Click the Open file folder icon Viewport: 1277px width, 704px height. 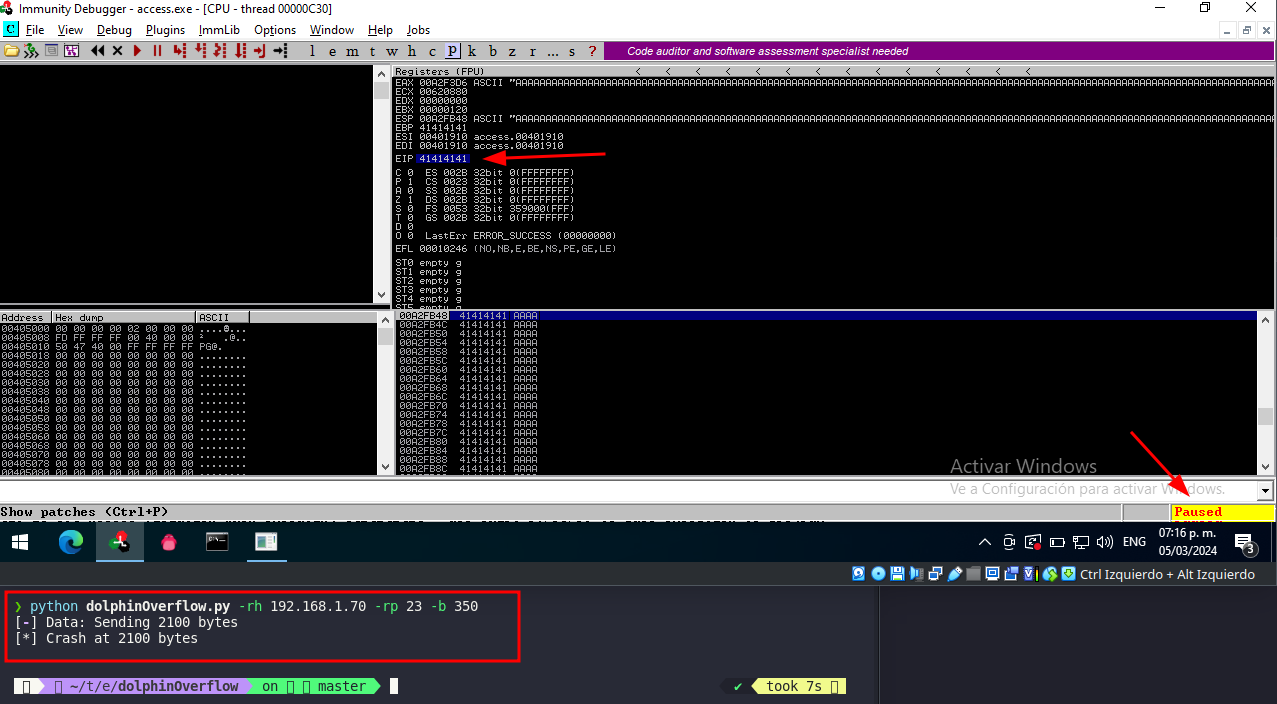point(11,51)
